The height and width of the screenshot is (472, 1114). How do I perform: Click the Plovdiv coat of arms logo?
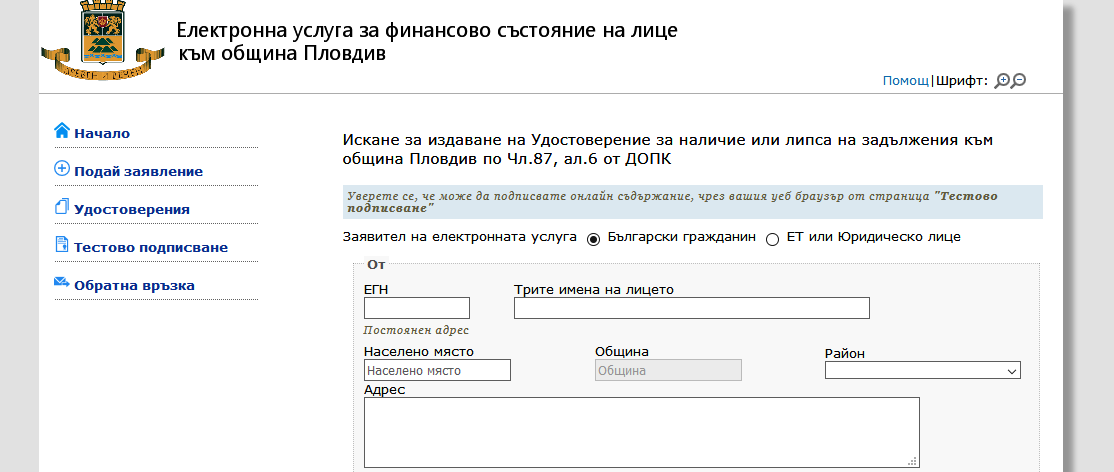coord(103,40)
